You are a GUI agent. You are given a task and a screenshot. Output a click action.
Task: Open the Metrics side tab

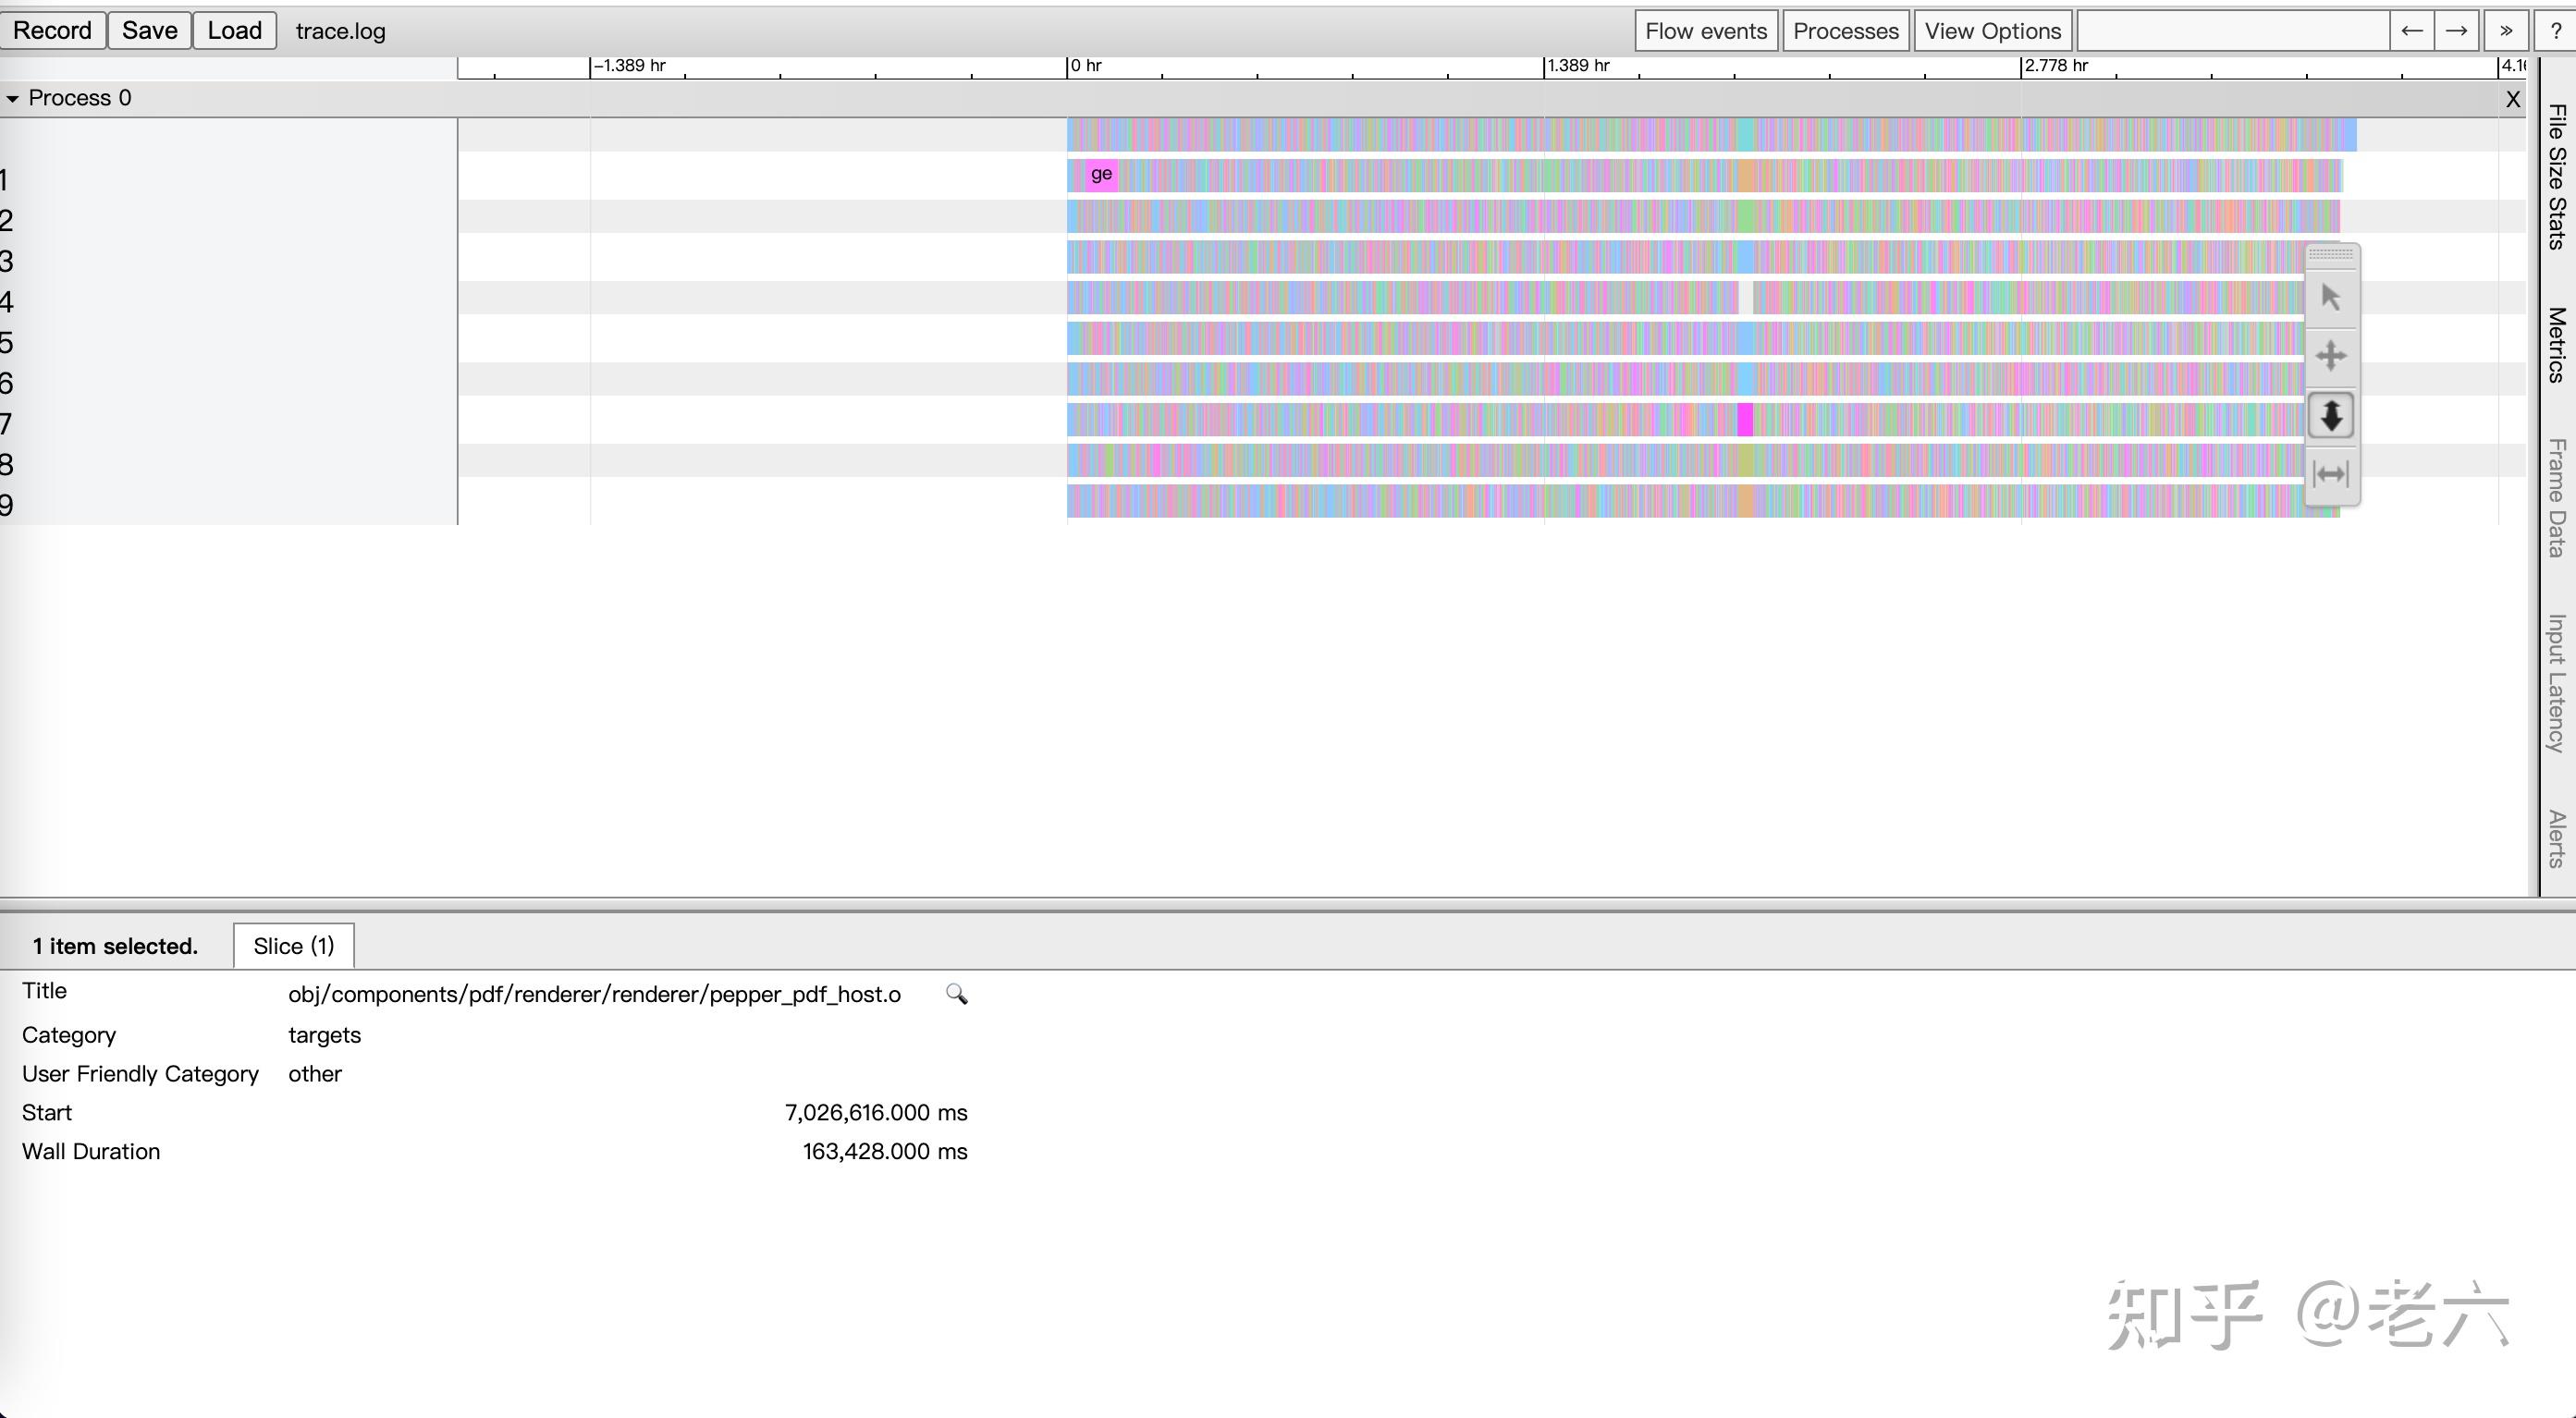[2556, 344]
